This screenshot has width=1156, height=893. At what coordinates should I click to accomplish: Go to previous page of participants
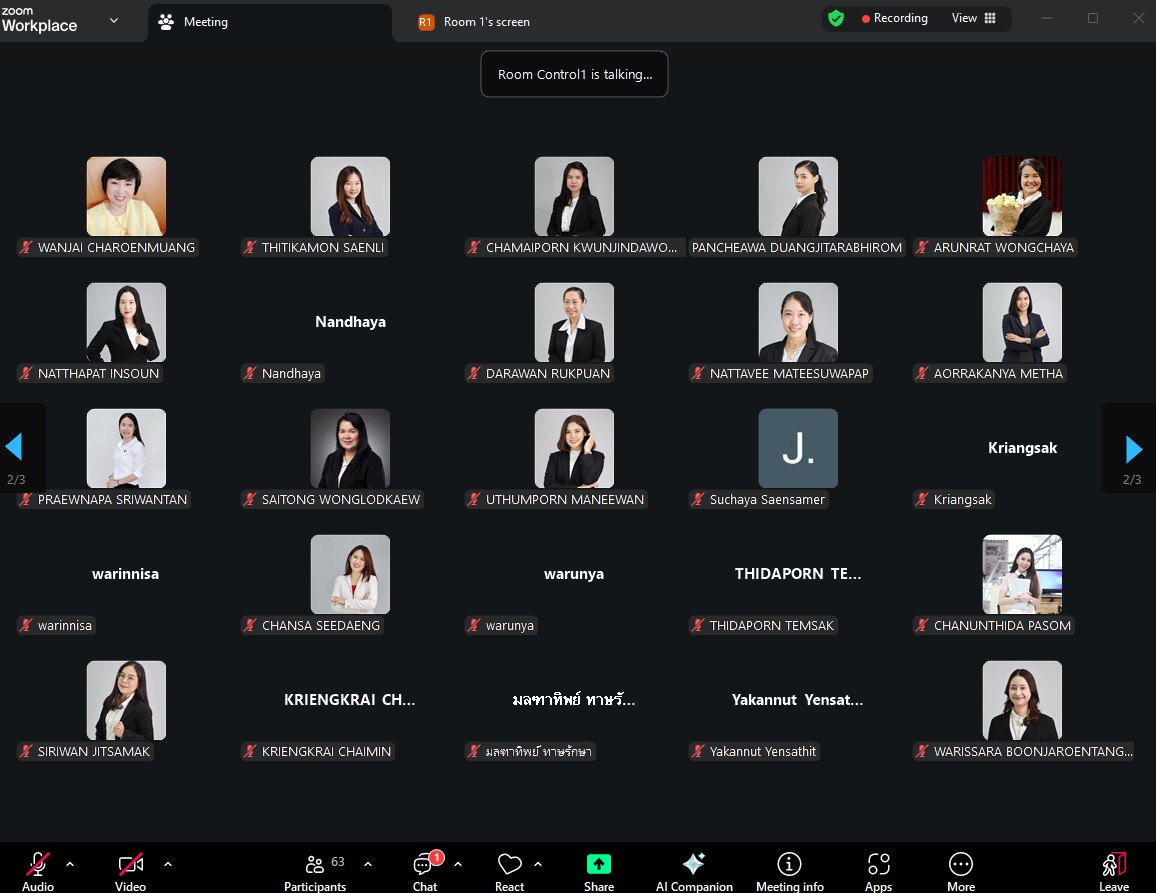(14, 447)
